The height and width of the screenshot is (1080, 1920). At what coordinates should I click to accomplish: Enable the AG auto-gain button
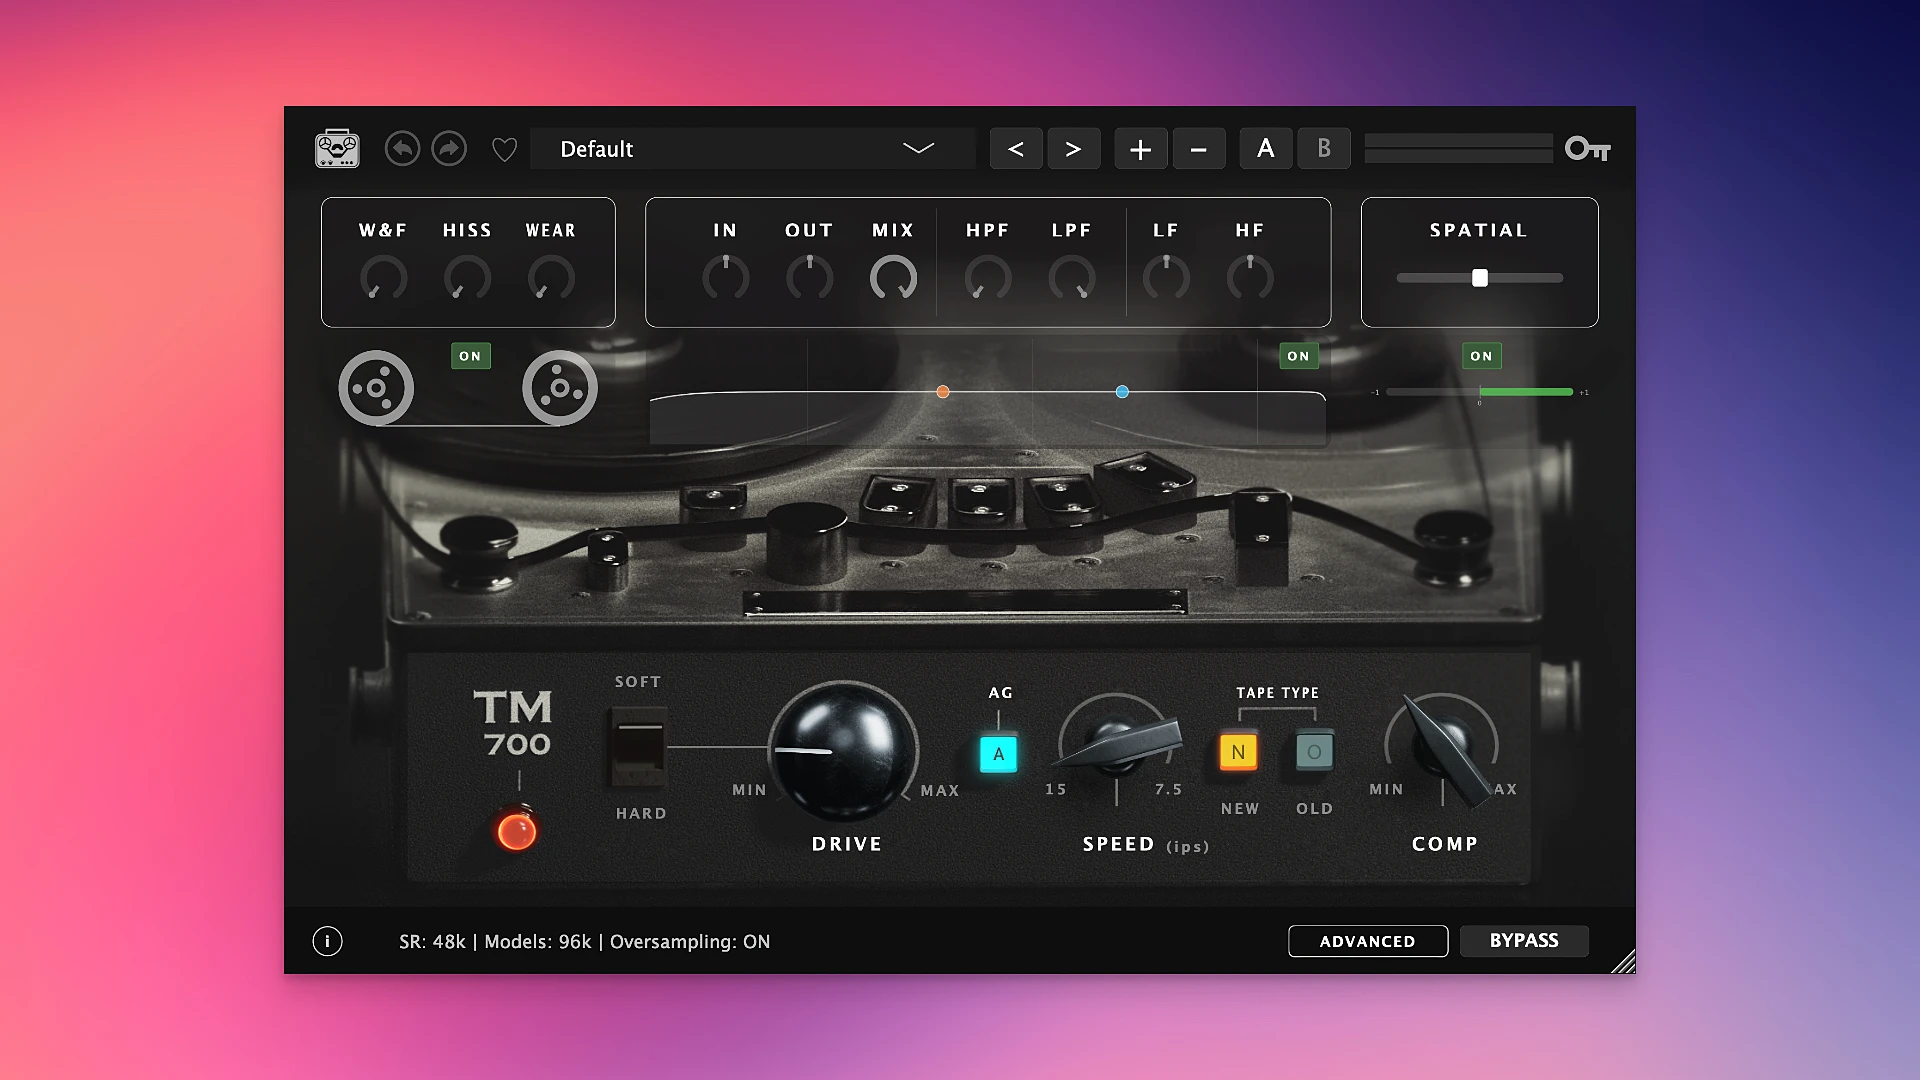coord(998,754)
